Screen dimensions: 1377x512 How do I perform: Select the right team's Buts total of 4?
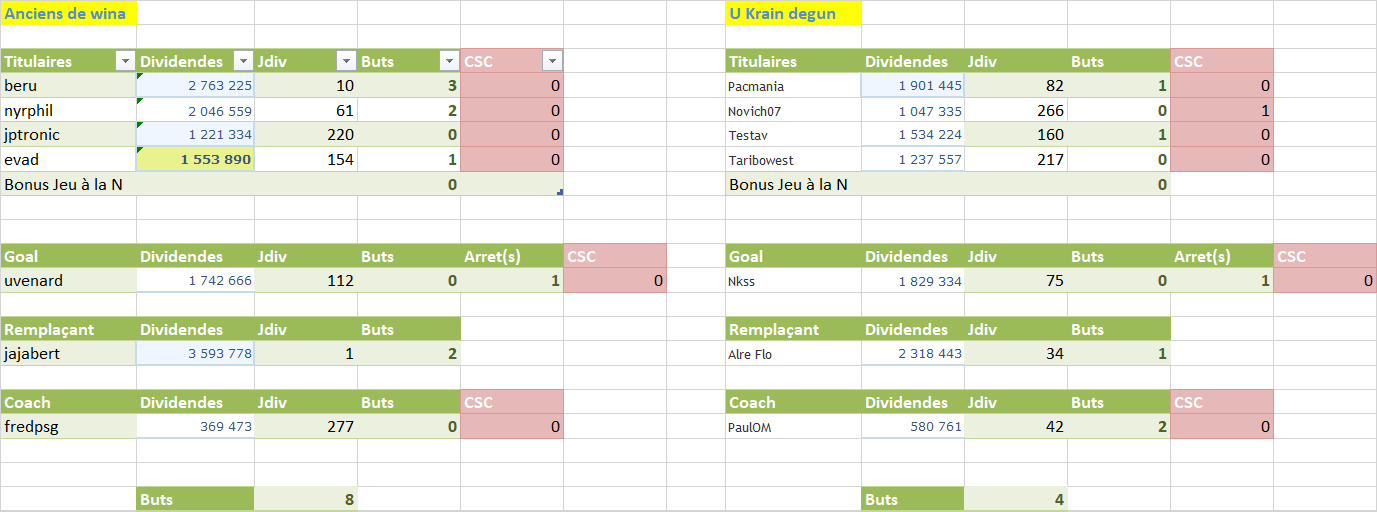coord(1015,499)
